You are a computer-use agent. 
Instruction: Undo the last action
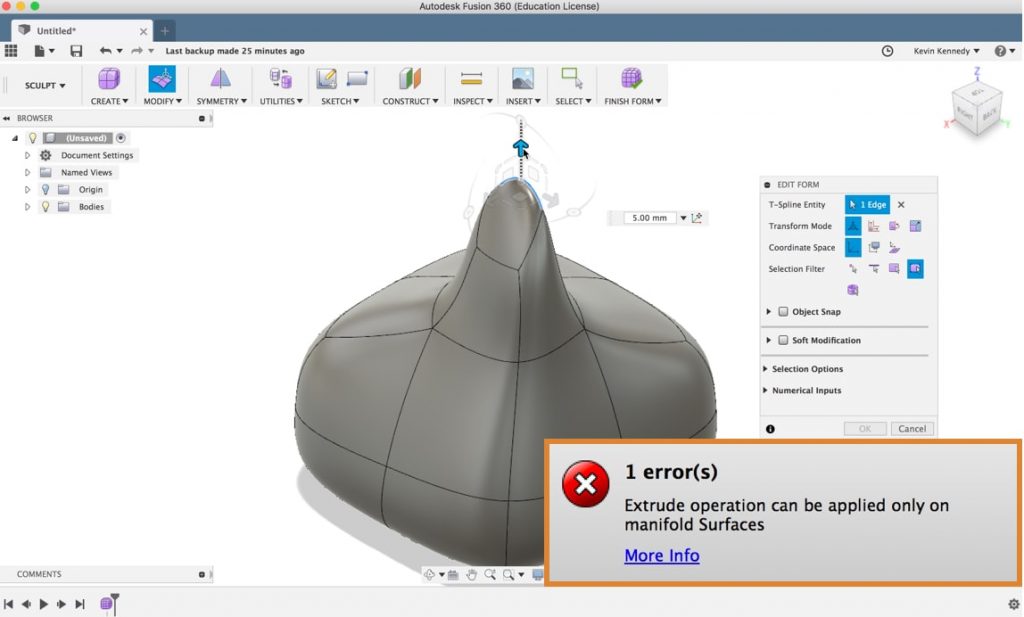coord(105,51)
